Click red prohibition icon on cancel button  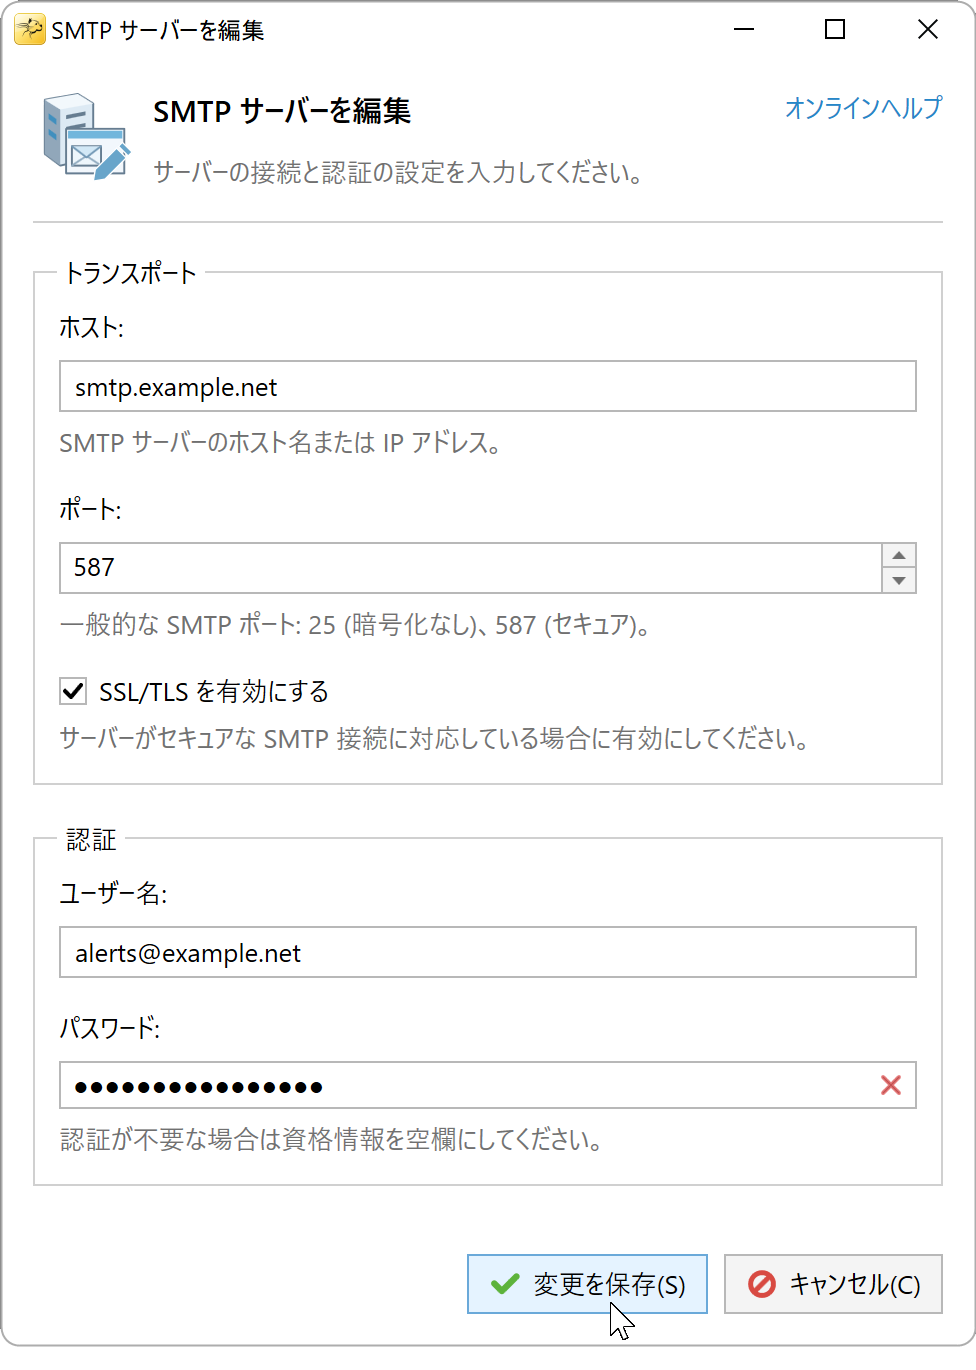(x=762, y=1284)
